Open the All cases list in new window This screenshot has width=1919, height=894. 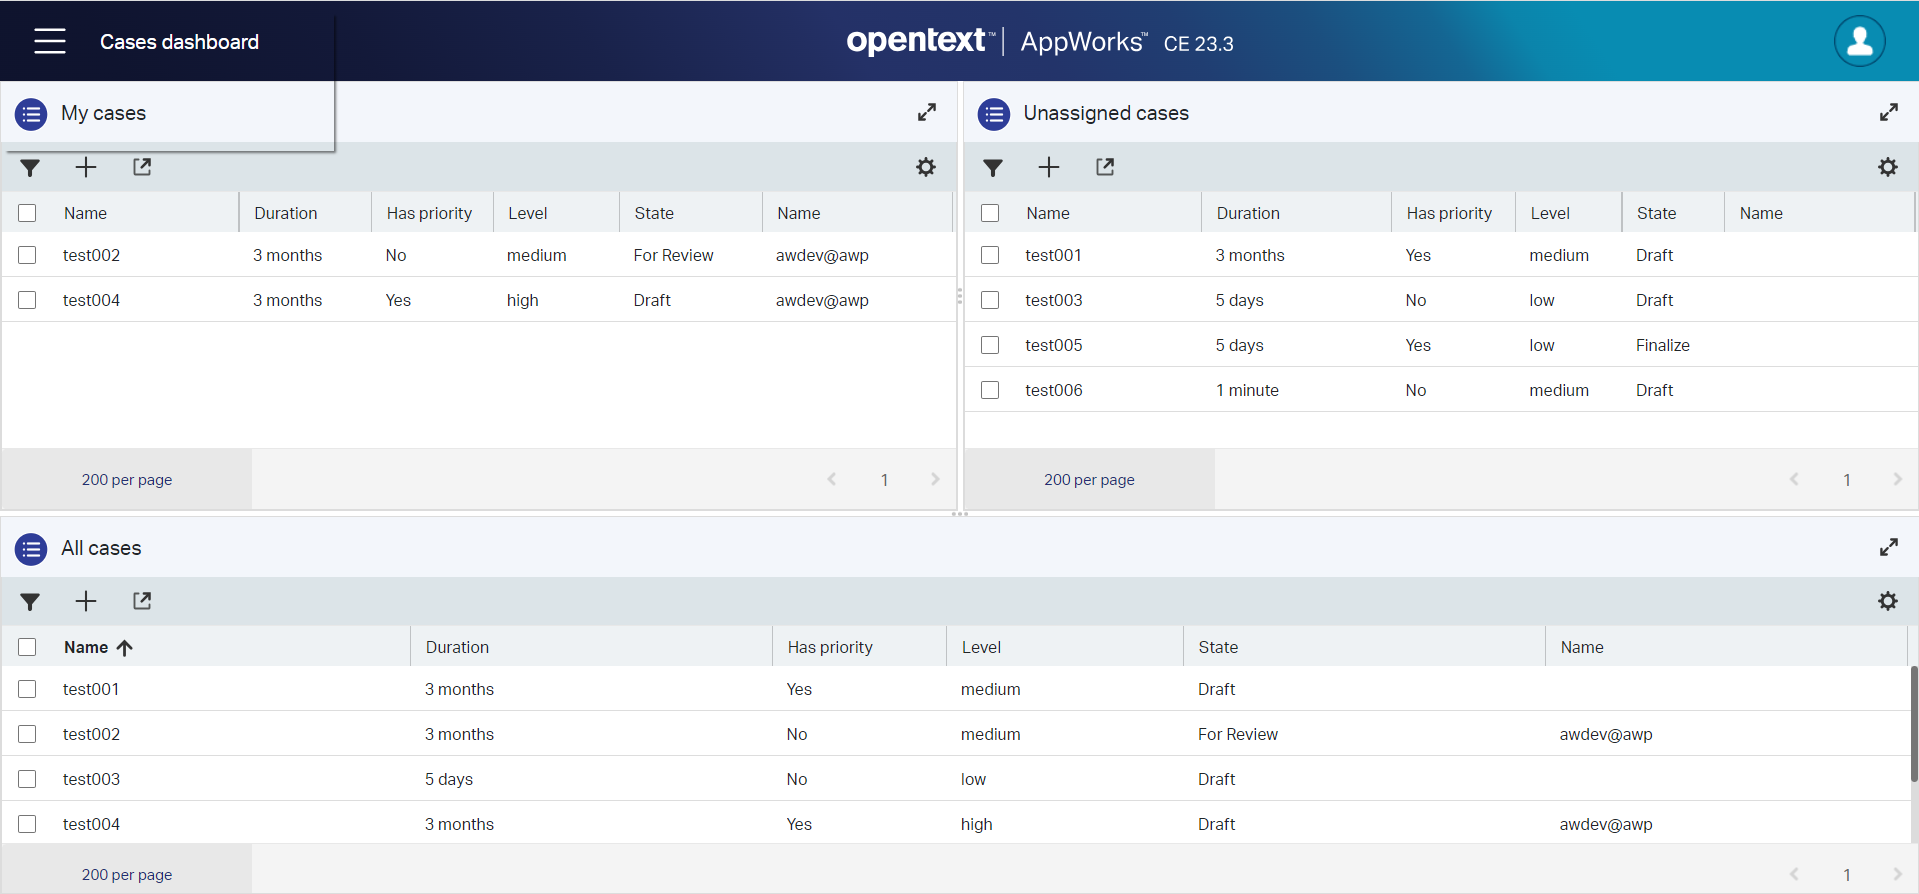point(142,601)
